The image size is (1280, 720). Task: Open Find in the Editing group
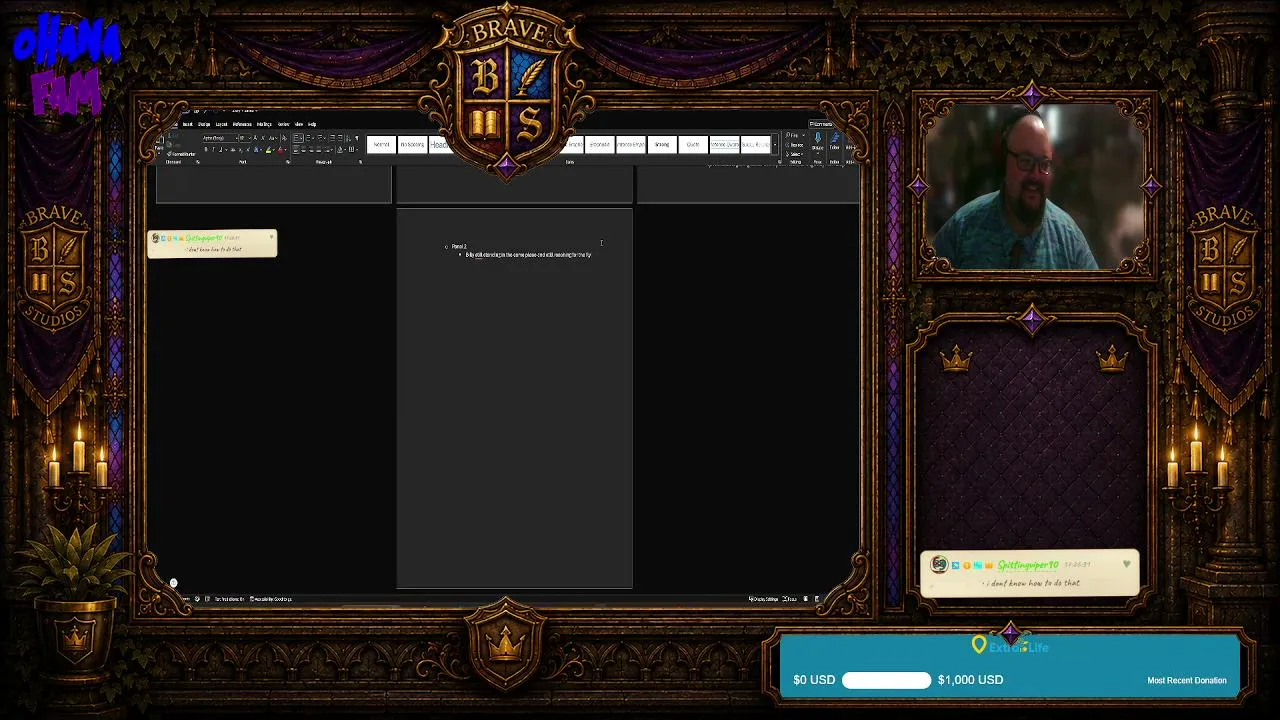(x=794, y=136)
